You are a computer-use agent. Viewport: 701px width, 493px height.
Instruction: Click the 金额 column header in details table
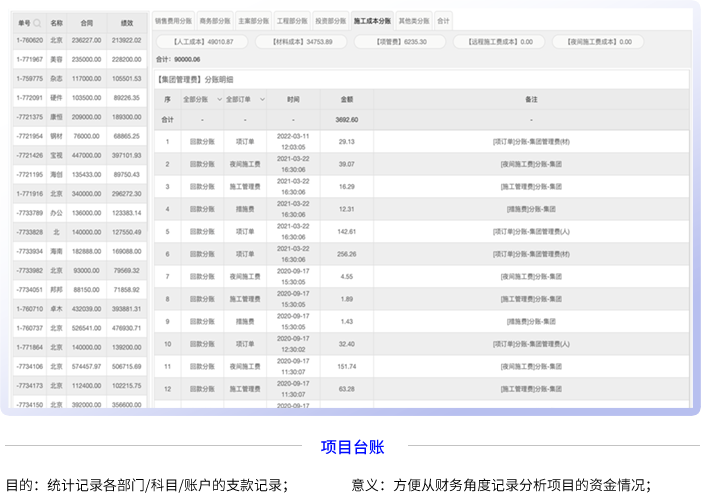click(346, 100)
